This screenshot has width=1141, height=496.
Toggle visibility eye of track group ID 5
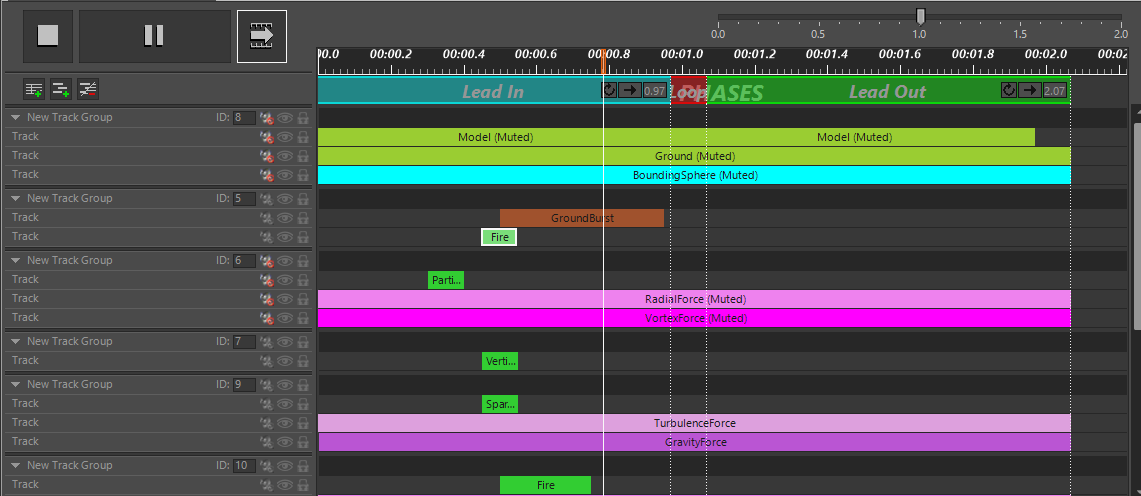[285, 198]
